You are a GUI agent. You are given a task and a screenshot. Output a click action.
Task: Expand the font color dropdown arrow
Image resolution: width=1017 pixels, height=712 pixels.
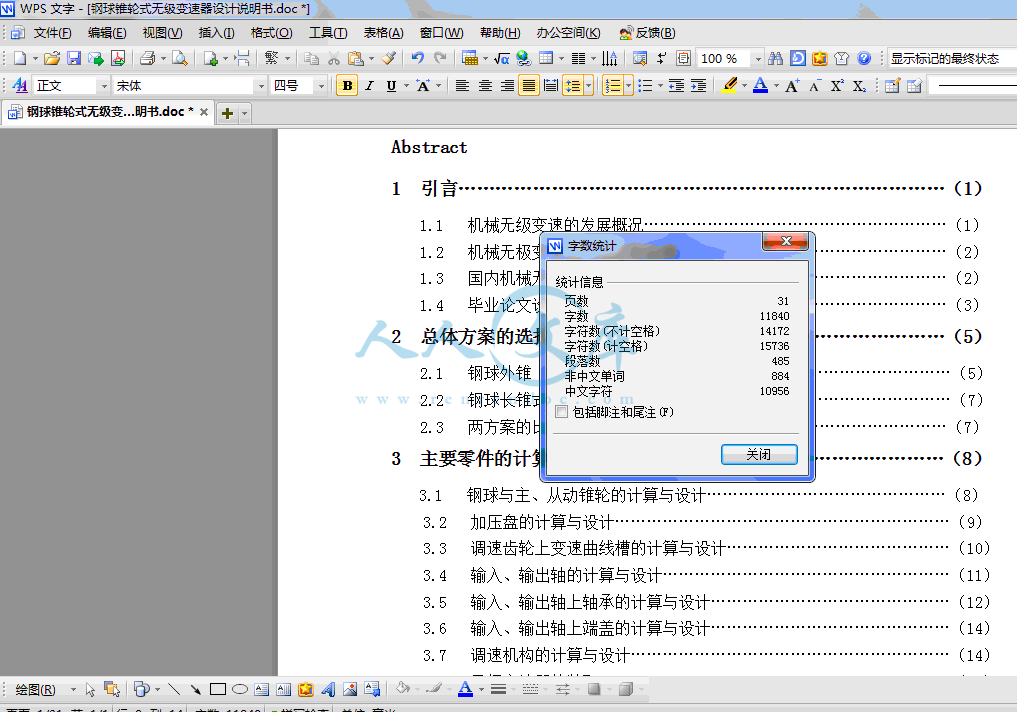776,86
